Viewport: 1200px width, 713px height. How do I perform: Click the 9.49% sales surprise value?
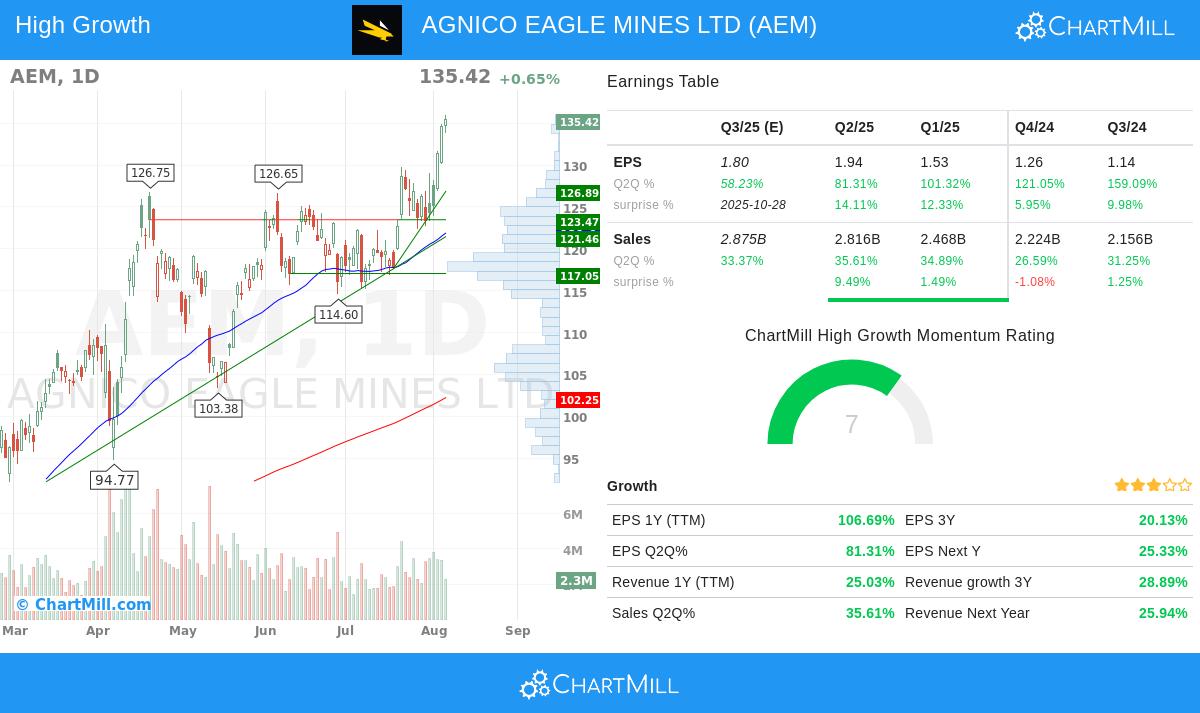(x=852, y=282)
